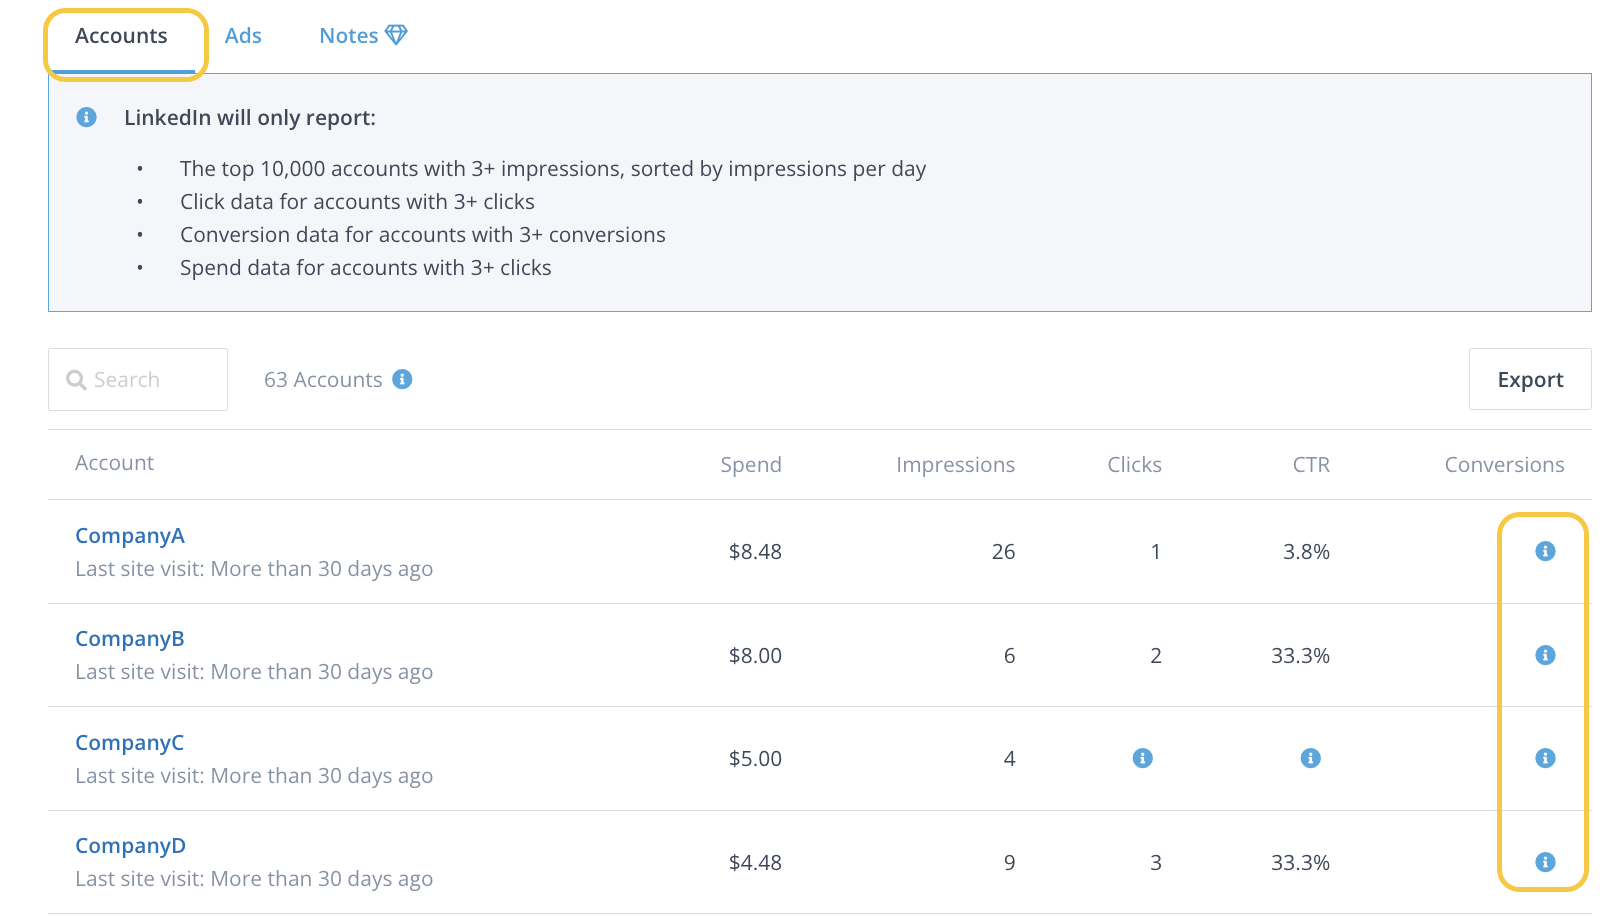Image resolution: width=1622 pixels, height=916 pixels.
Task: Open the CompanyC account link
Action: click(130, 742)
